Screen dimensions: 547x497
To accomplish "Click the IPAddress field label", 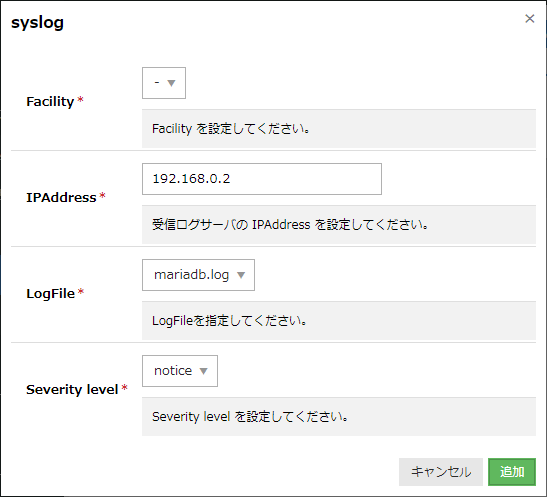I will [x=61, y=197].
